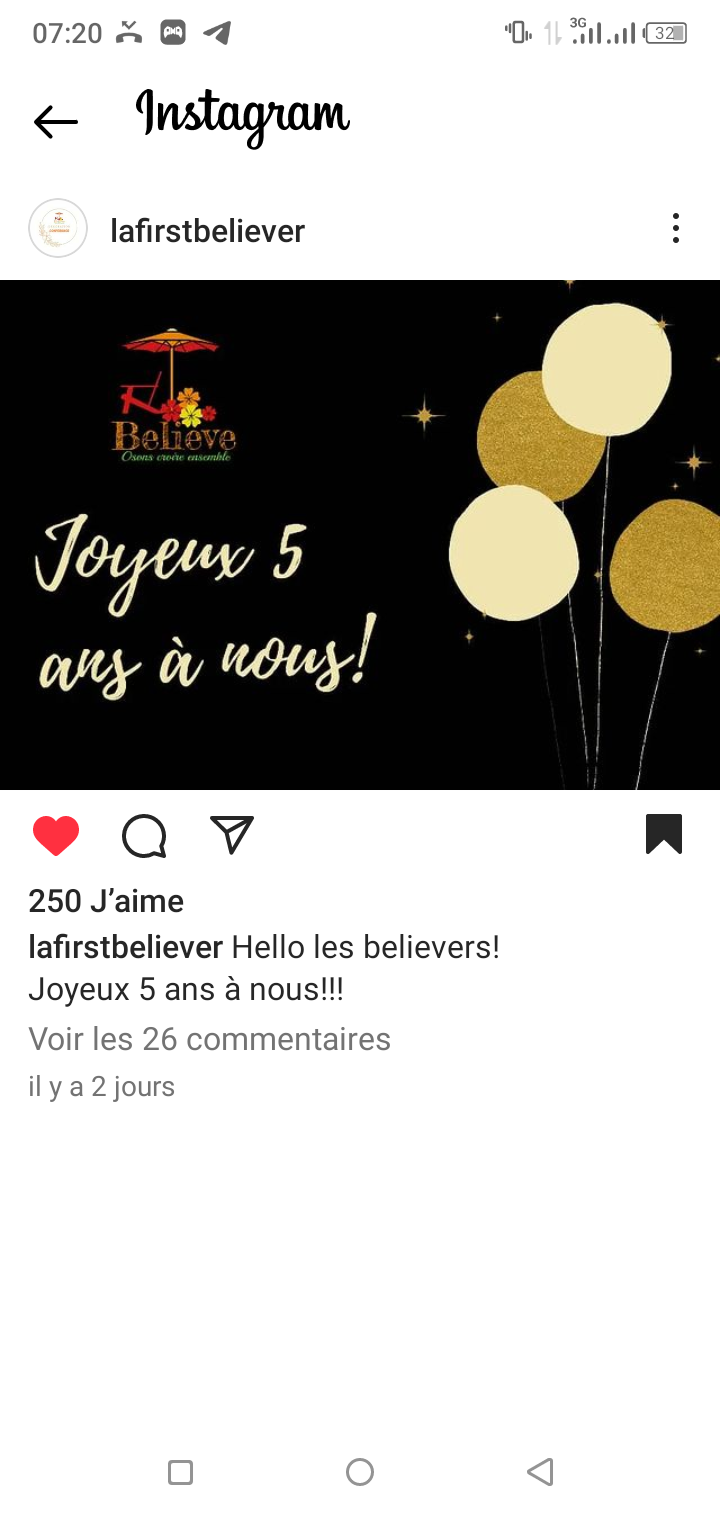Screen dimensions: 720x1520
Task: View the 250 J'aime likes list
Action: [106, 901]
